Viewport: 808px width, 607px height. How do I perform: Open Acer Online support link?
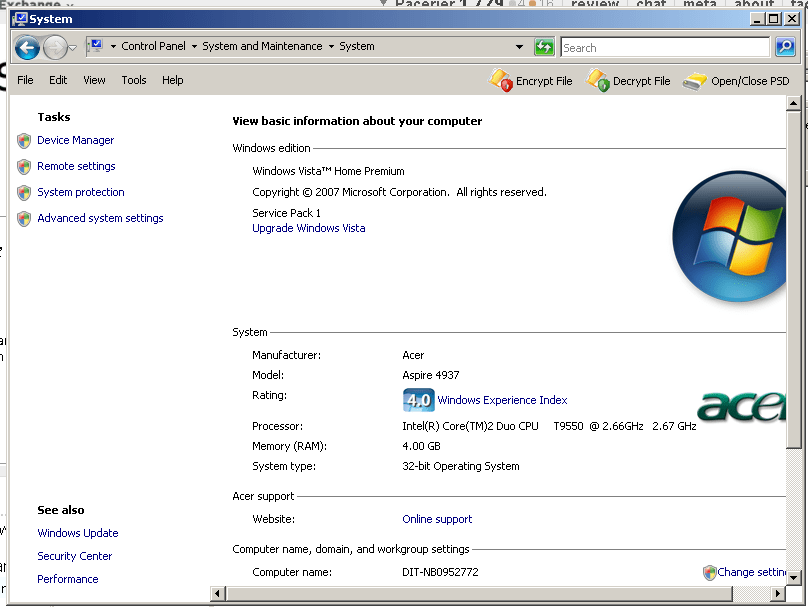pos(437,519)
